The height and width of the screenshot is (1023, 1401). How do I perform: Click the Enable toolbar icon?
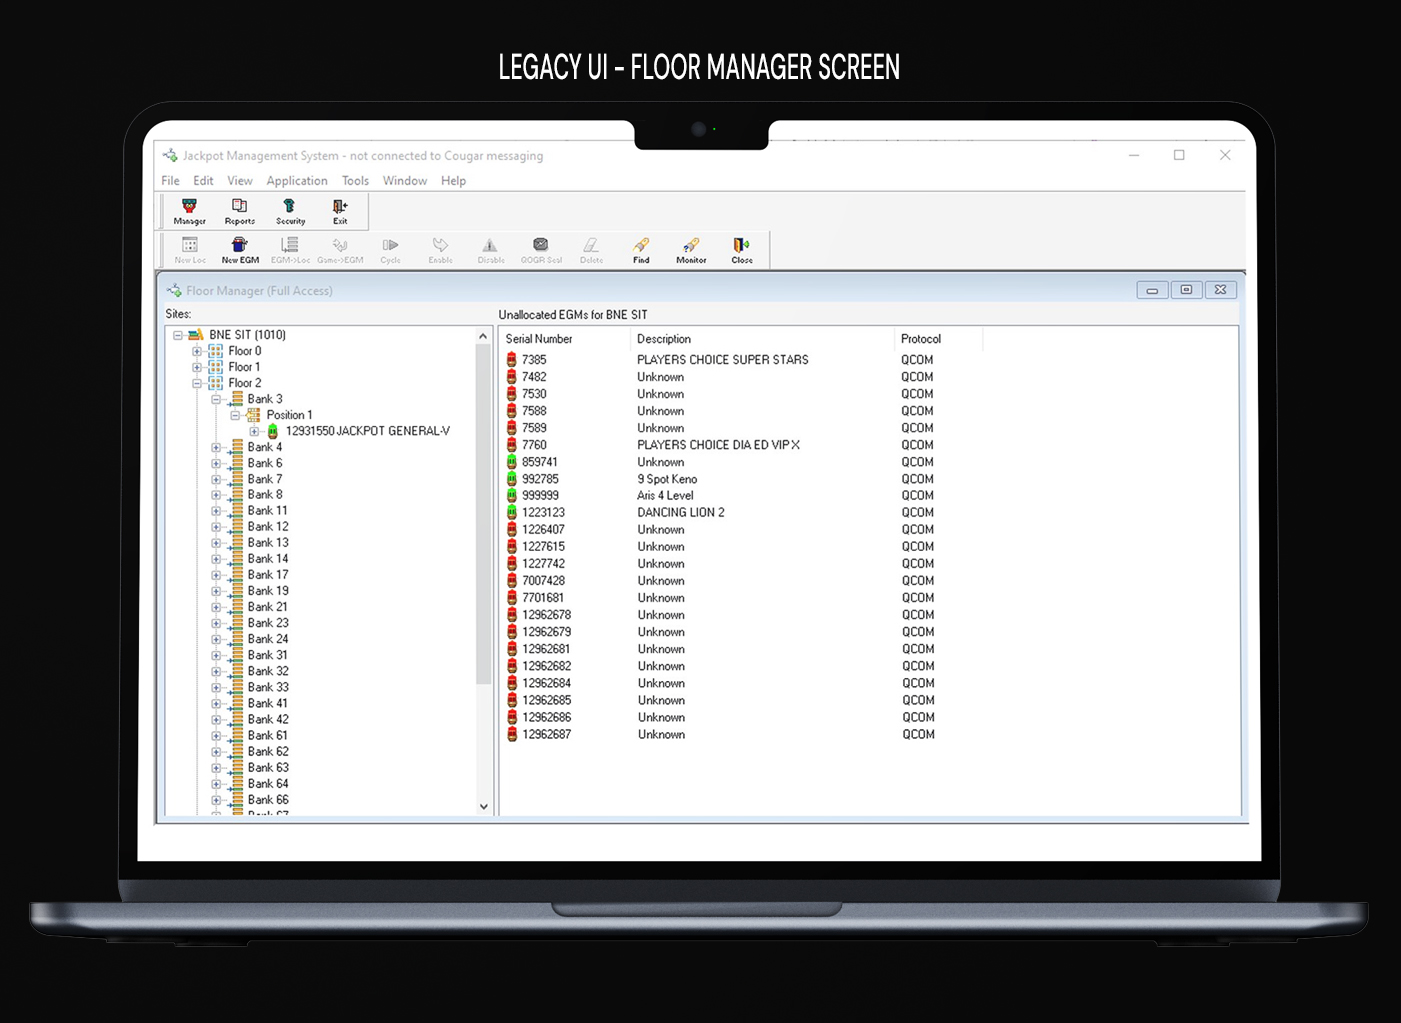tap(440, 250)
